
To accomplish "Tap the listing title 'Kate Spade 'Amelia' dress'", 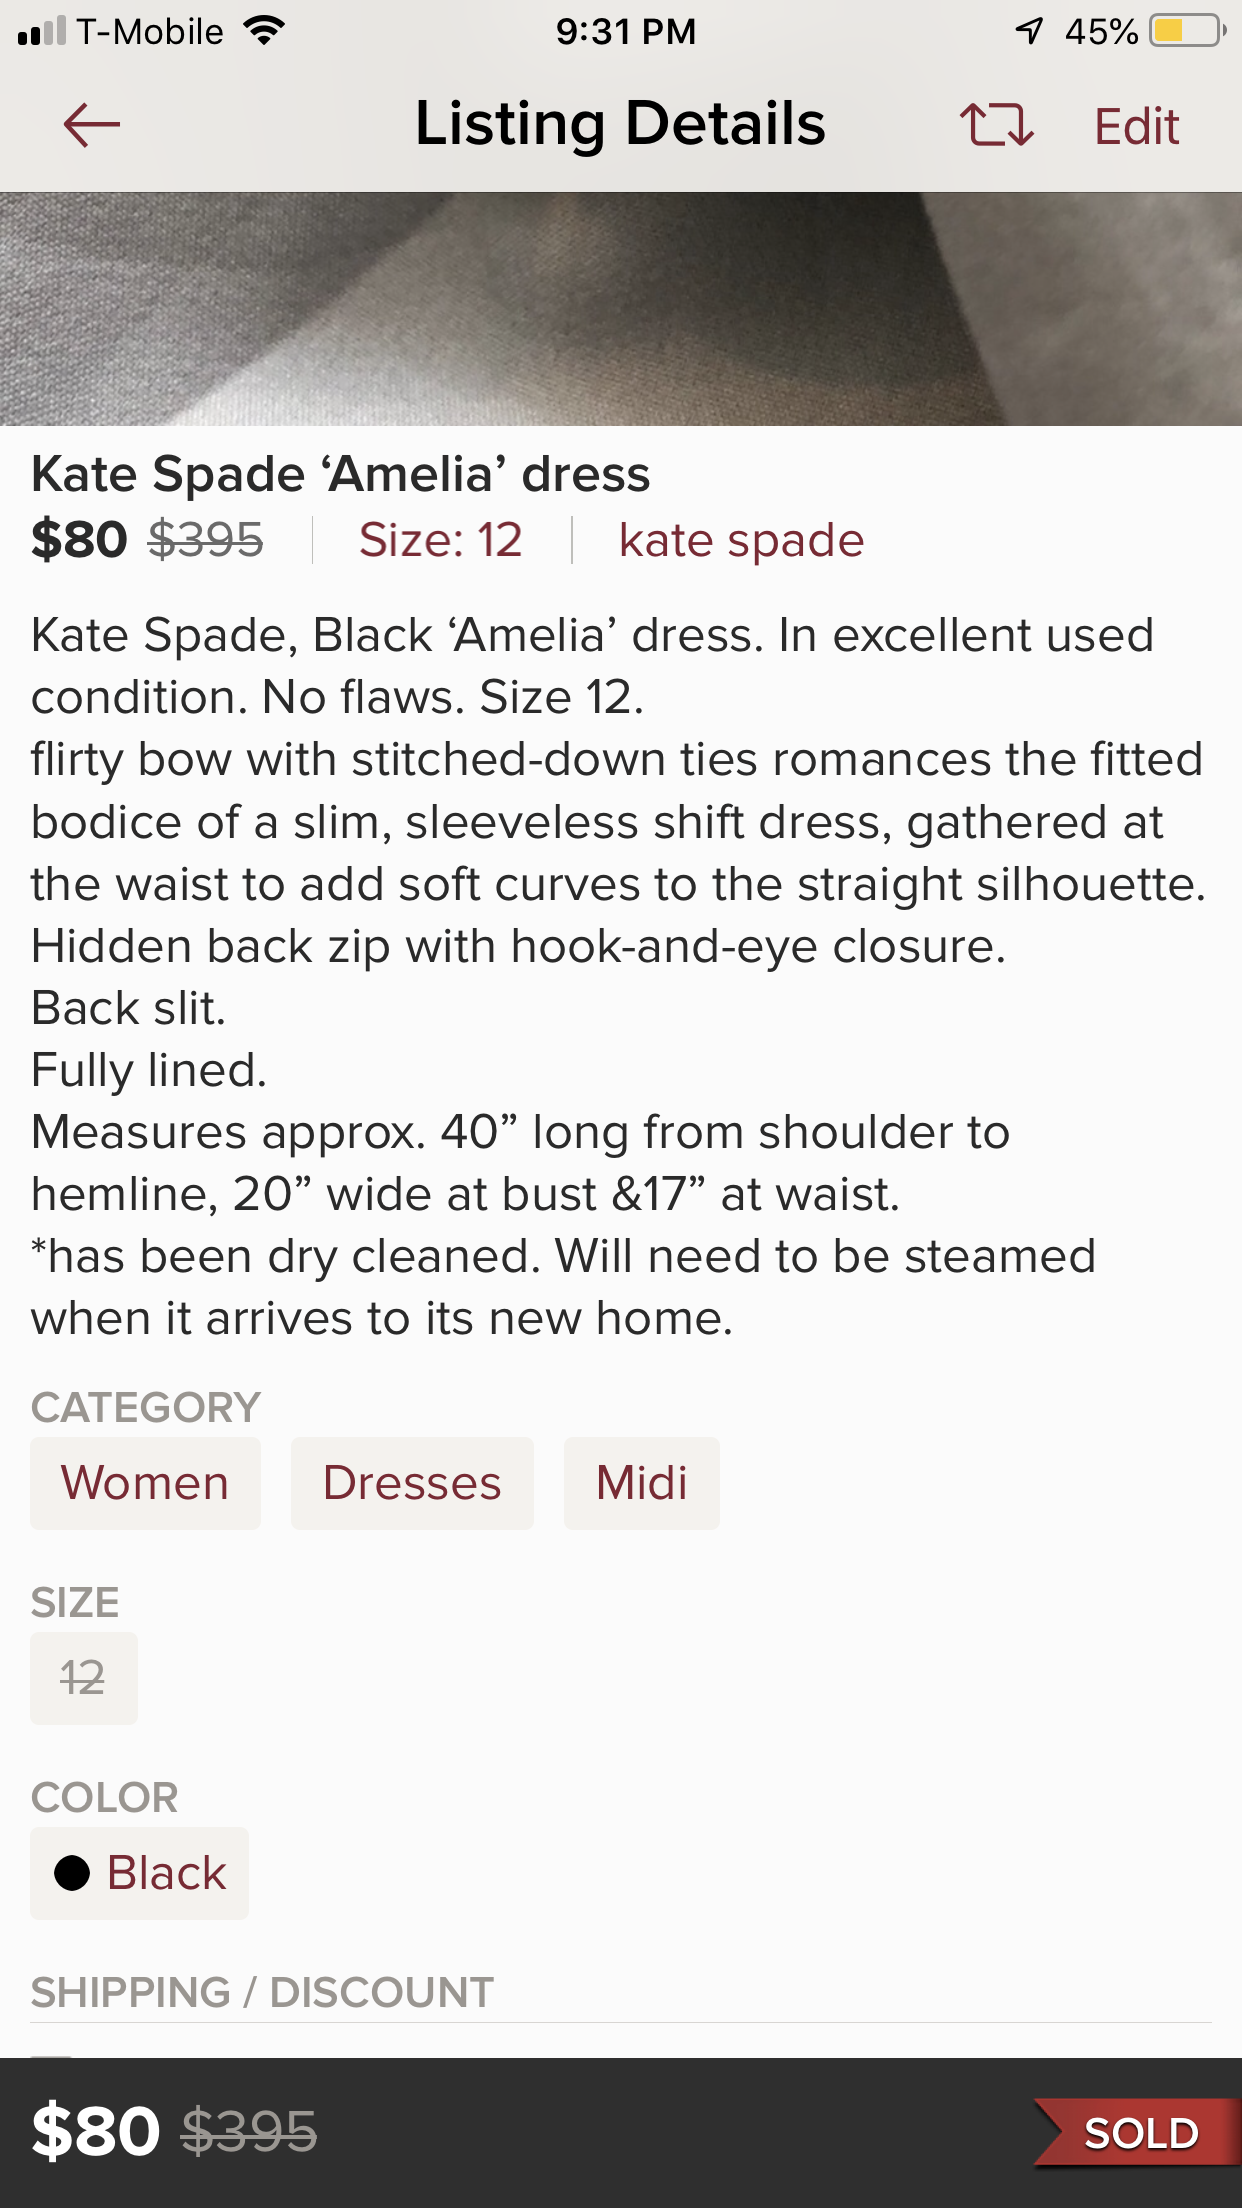I will click(x=341, y=474).
